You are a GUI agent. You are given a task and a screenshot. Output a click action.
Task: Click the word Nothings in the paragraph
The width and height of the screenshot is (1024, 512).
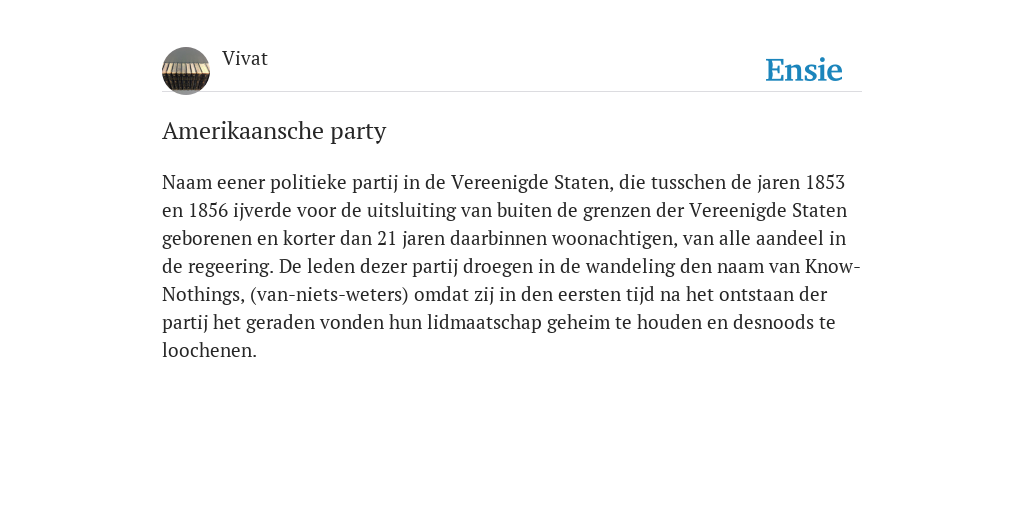click(x=201, y=295)
